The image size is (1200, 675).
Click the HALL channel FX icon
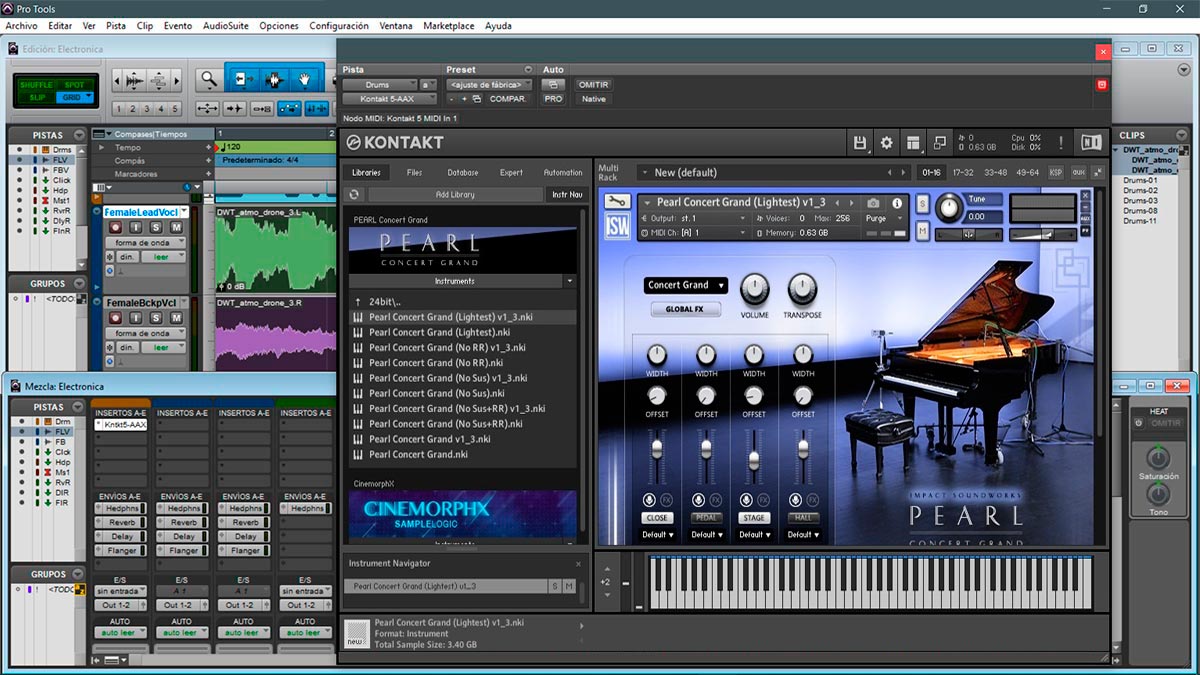[812, 500]
